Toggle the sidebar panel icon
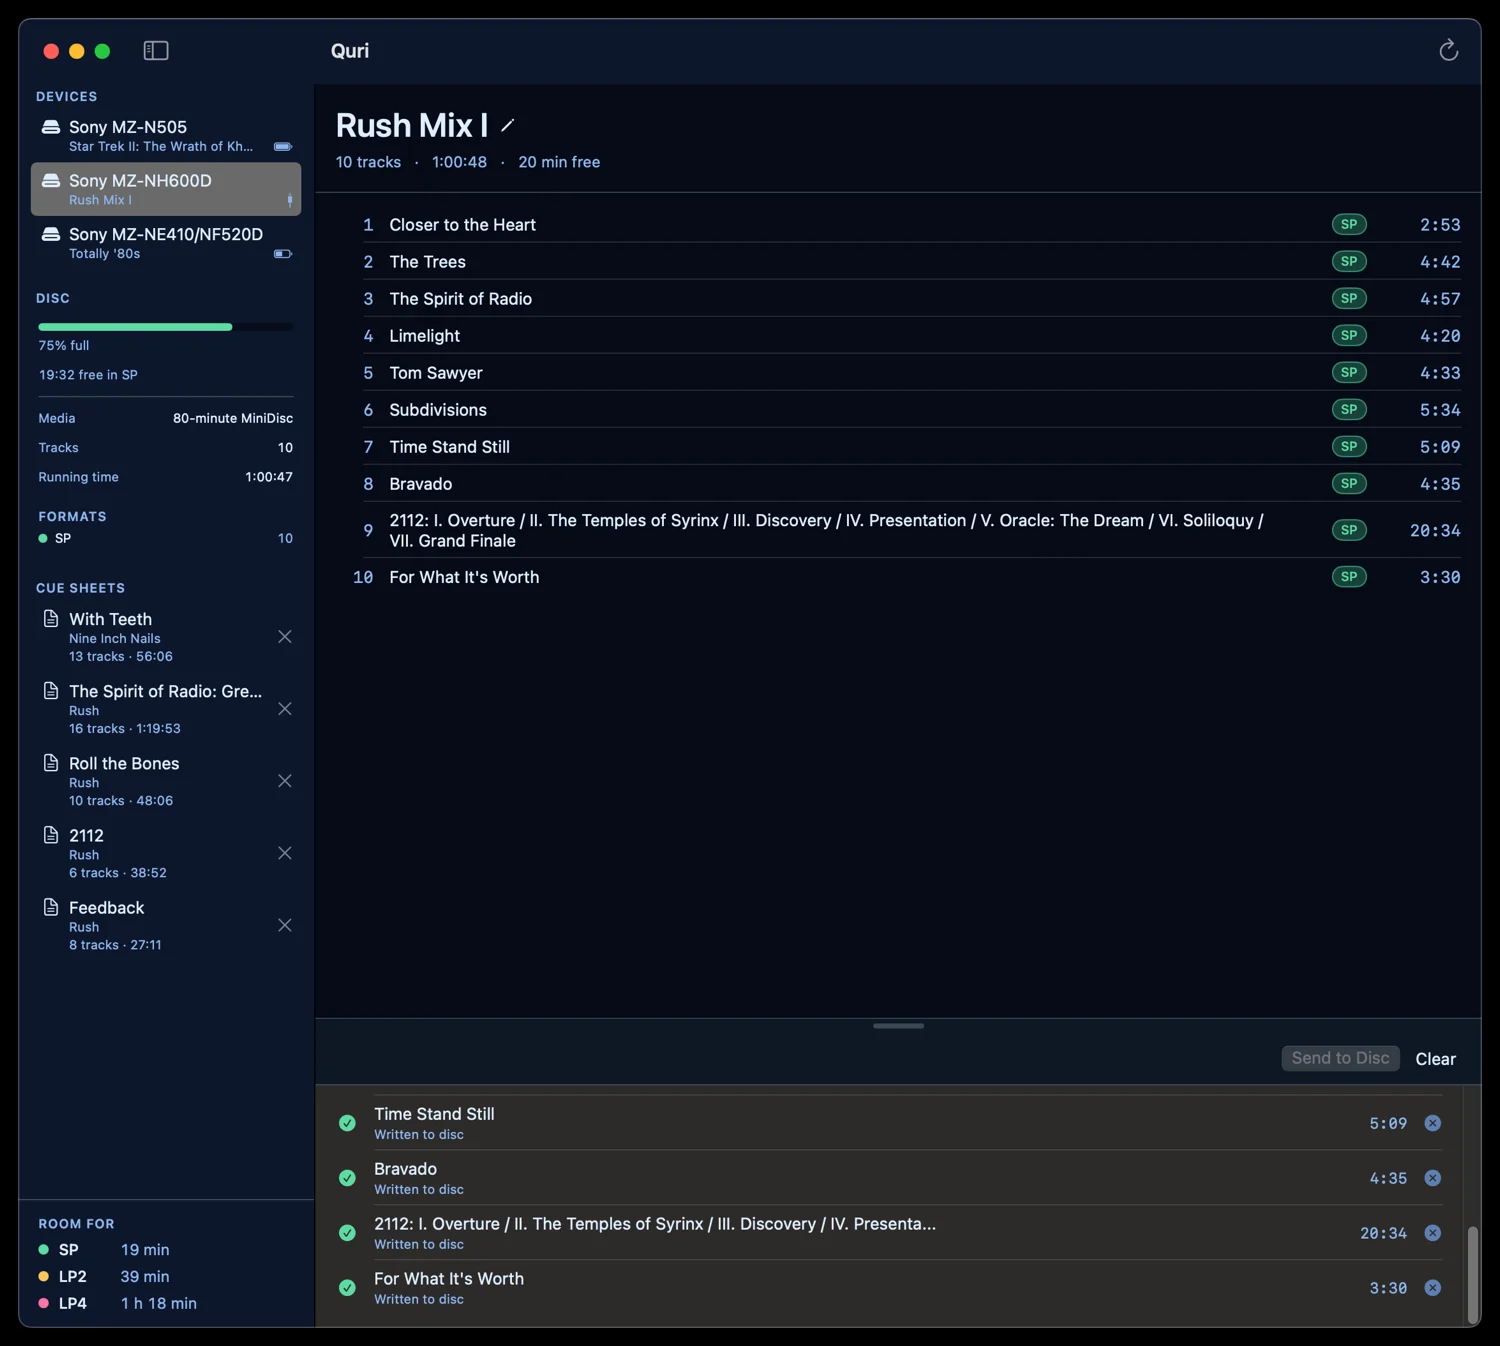The height and width of the screenshot is (1346, 1500). click(x=156, y=50)
